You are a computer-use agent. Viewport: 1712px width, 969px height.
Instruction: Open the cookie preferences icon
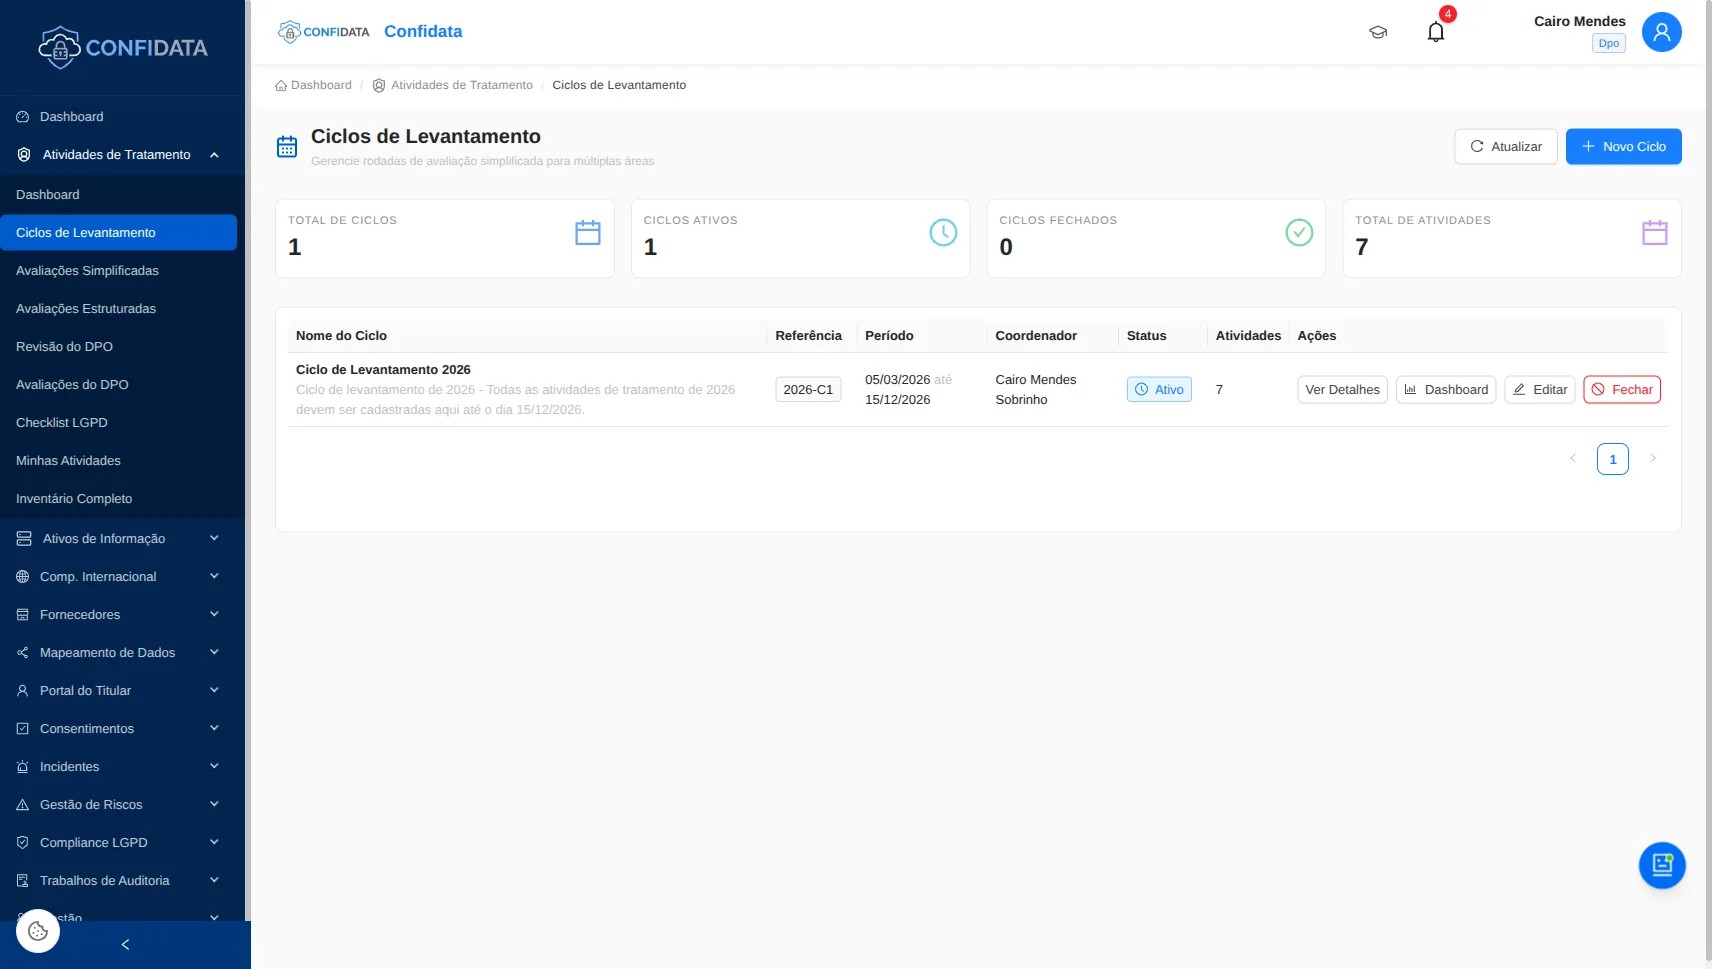click(37, 930)
